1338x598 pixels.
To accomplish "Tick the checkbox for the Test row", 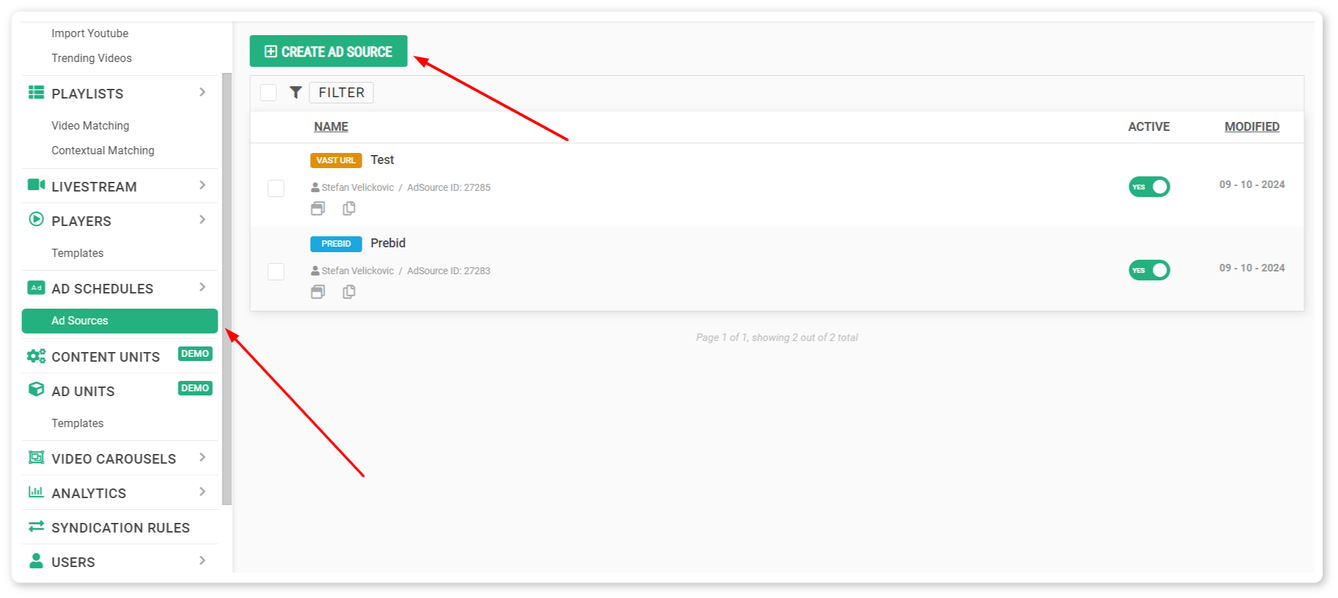I will [276, 188].
